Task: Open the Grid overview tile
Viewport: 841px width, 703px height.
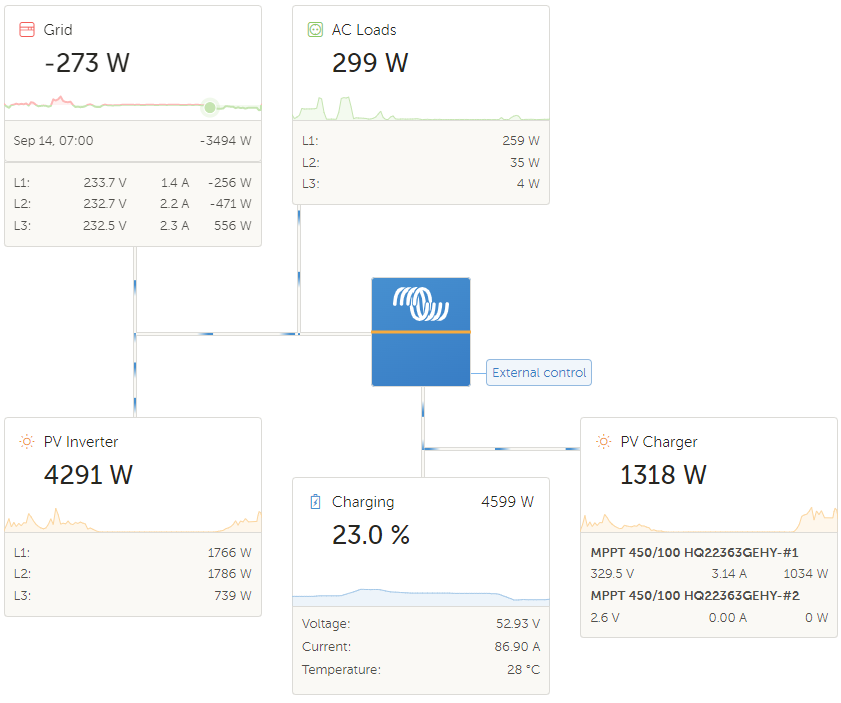Action: point(133,62)
